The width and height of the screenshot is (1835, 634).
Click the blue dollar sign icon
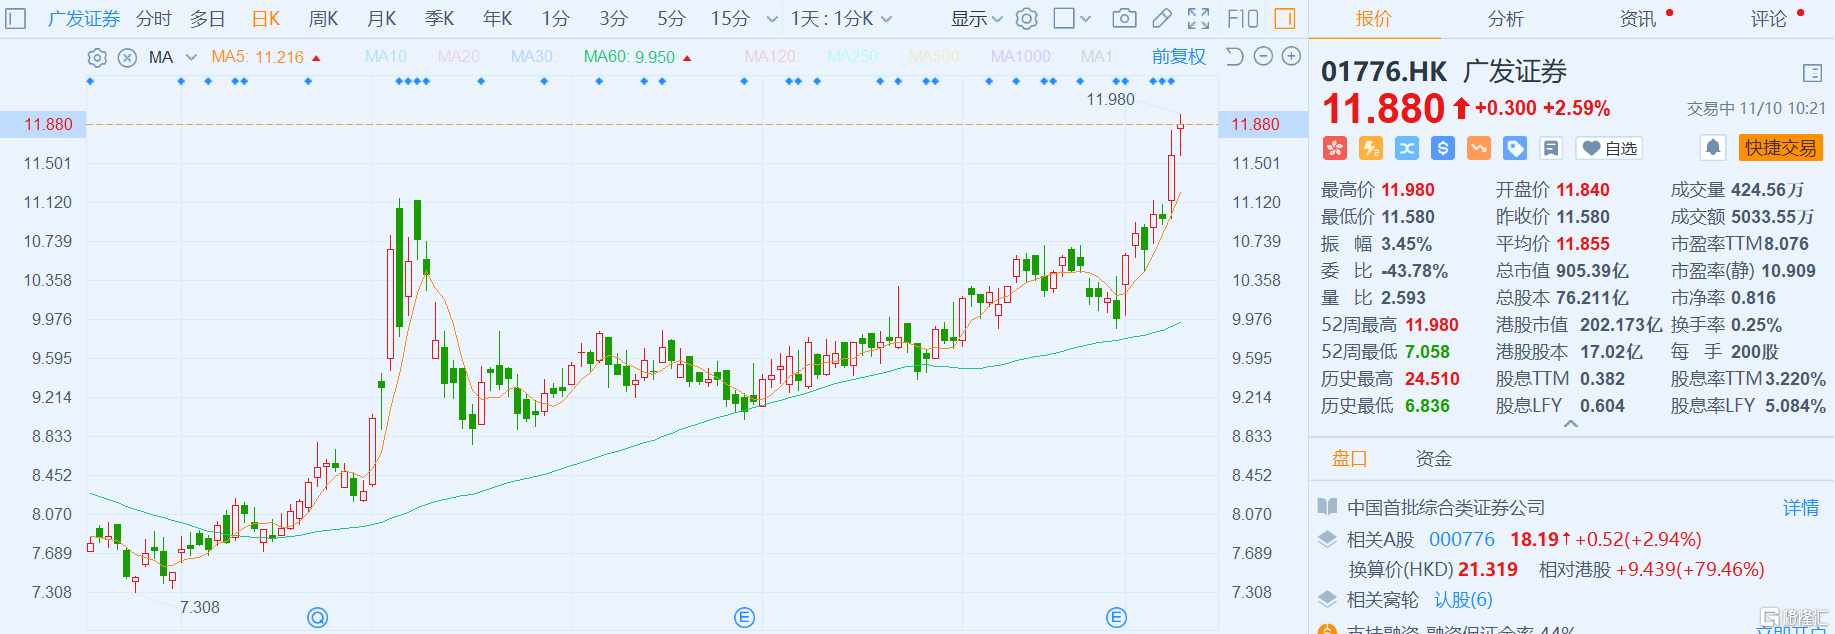coord(1443,149)
